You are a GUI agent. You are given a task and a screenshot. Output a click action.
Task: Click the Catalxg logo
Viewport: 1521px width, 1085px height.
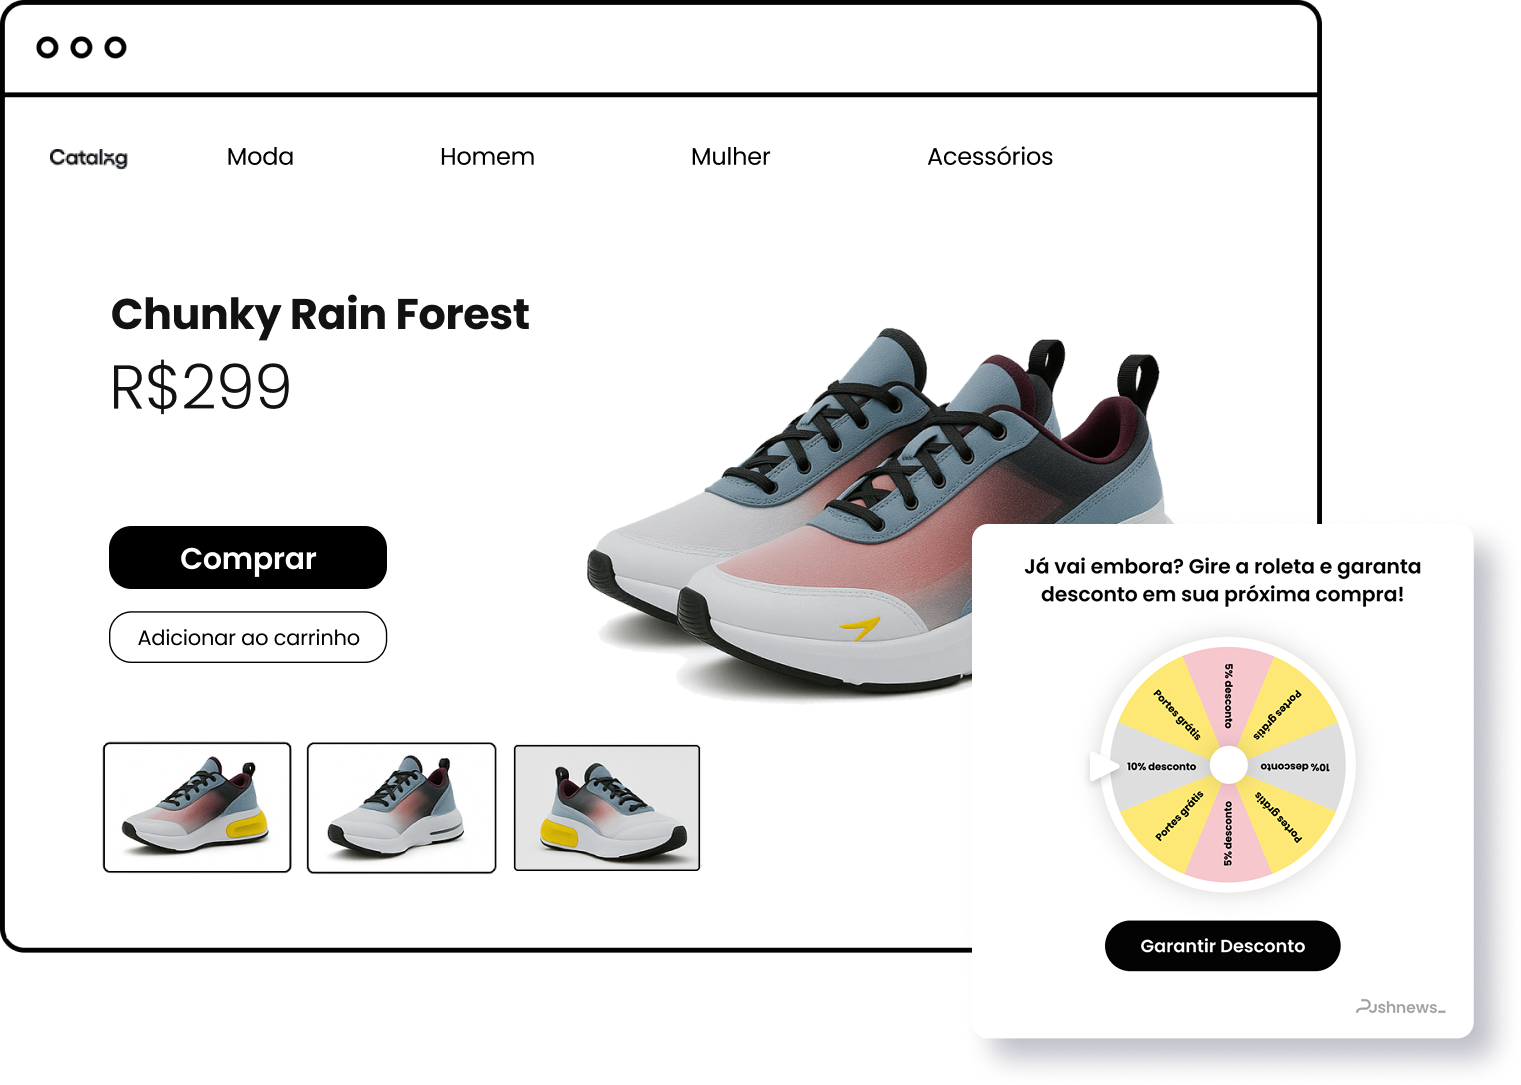click(88, 157)
